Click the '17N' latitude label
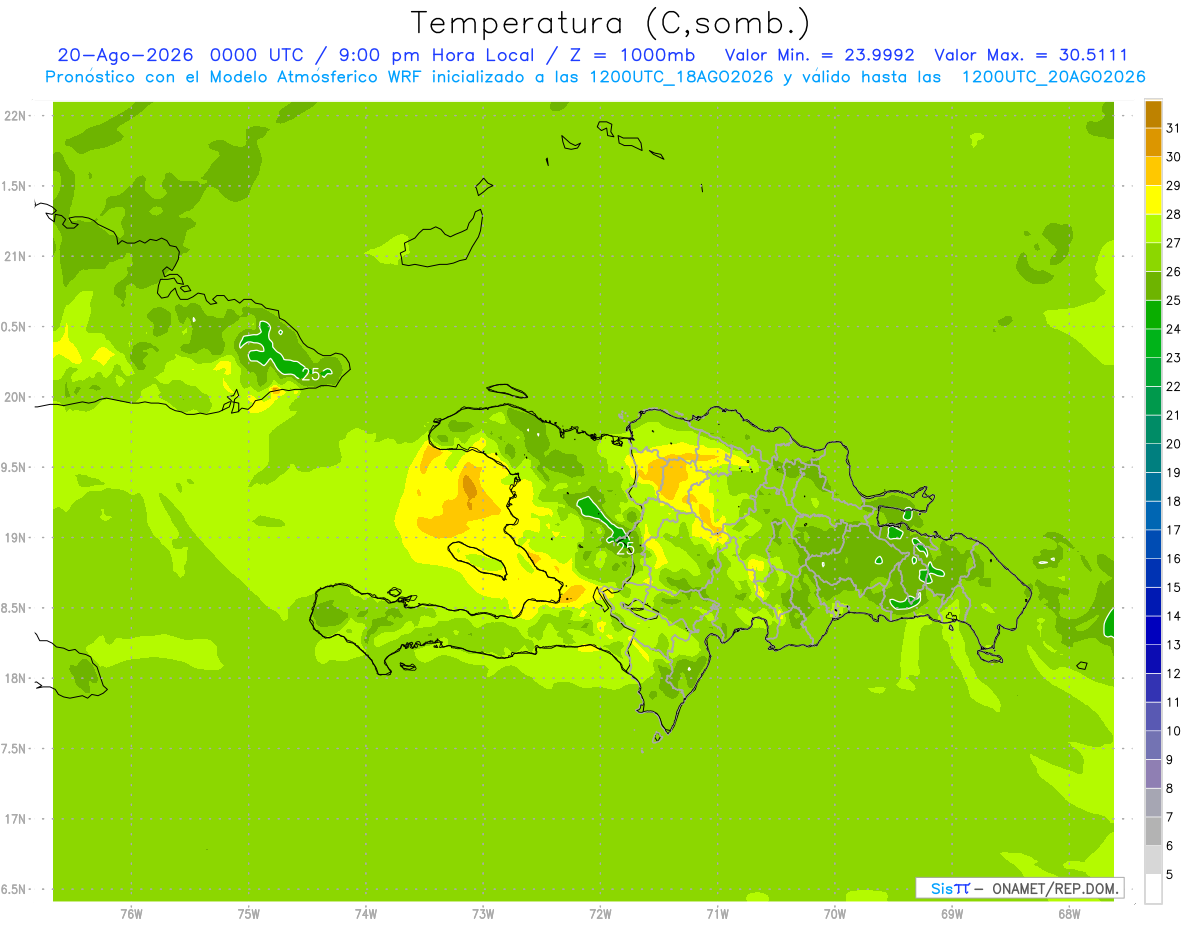 tap(16, 819)
